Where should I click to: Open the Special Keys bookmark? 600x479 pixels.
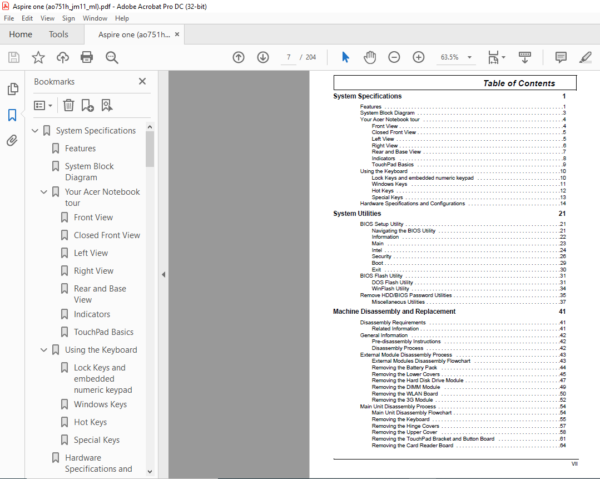(x=96, y=440)
